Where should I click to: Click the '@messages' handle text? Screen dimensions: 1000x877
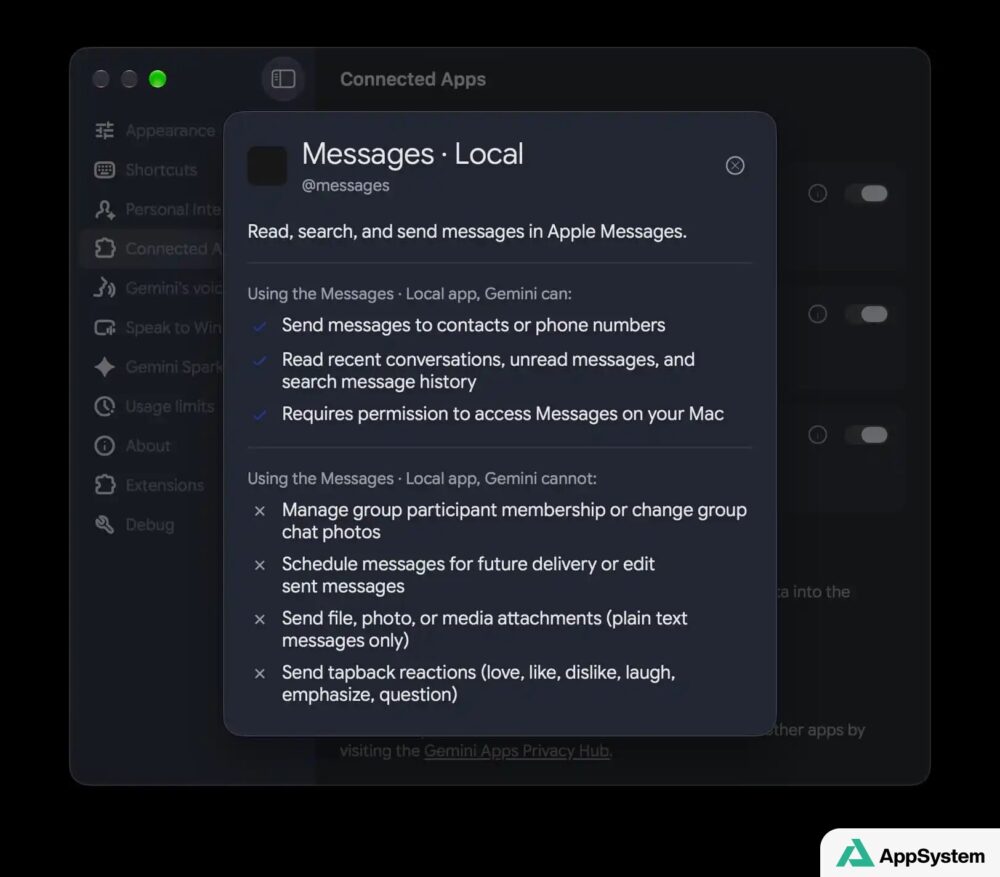pos(346,186)
